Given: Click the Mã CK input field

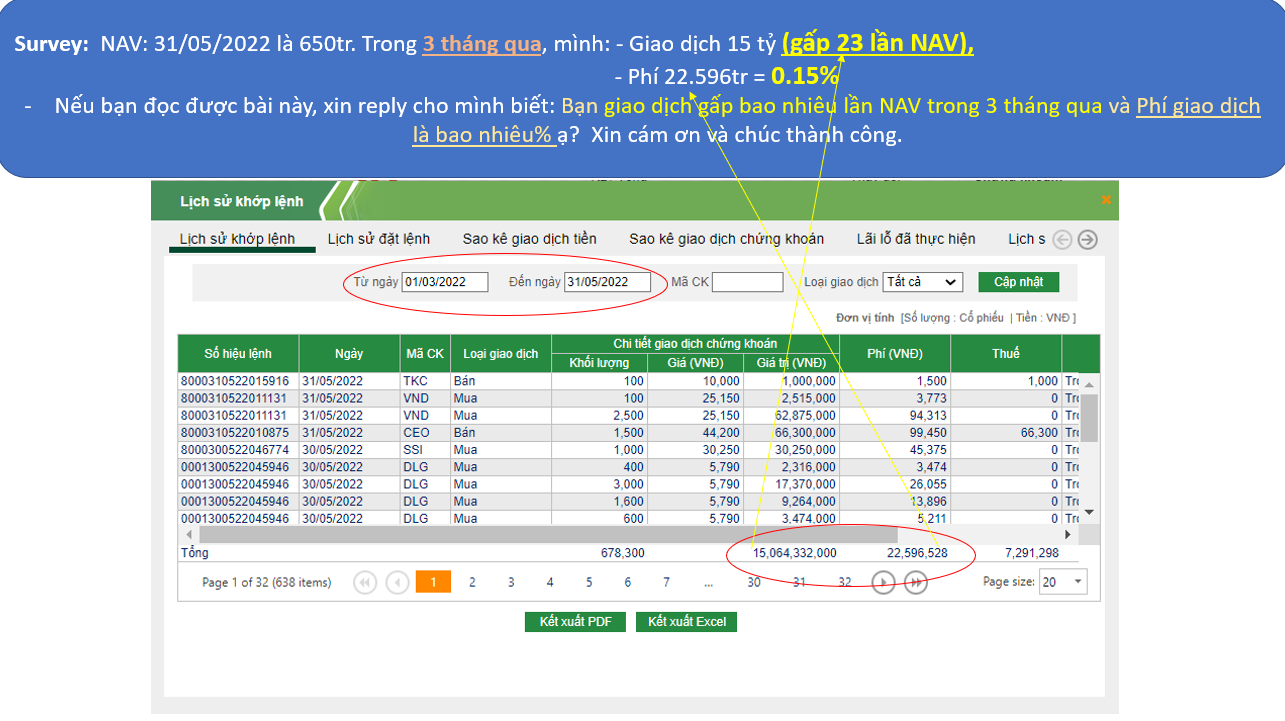Looking at the screenshot, I should pos(747,282).
